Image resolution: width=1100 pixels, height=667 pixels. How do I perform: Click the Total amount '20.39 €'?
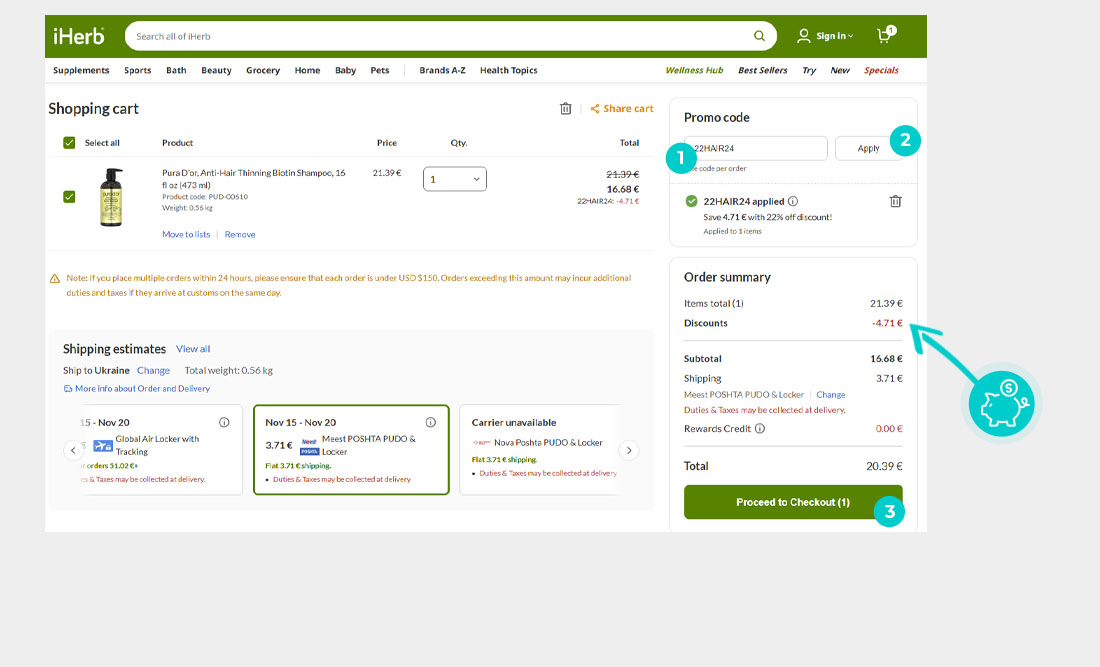point(884,466)
